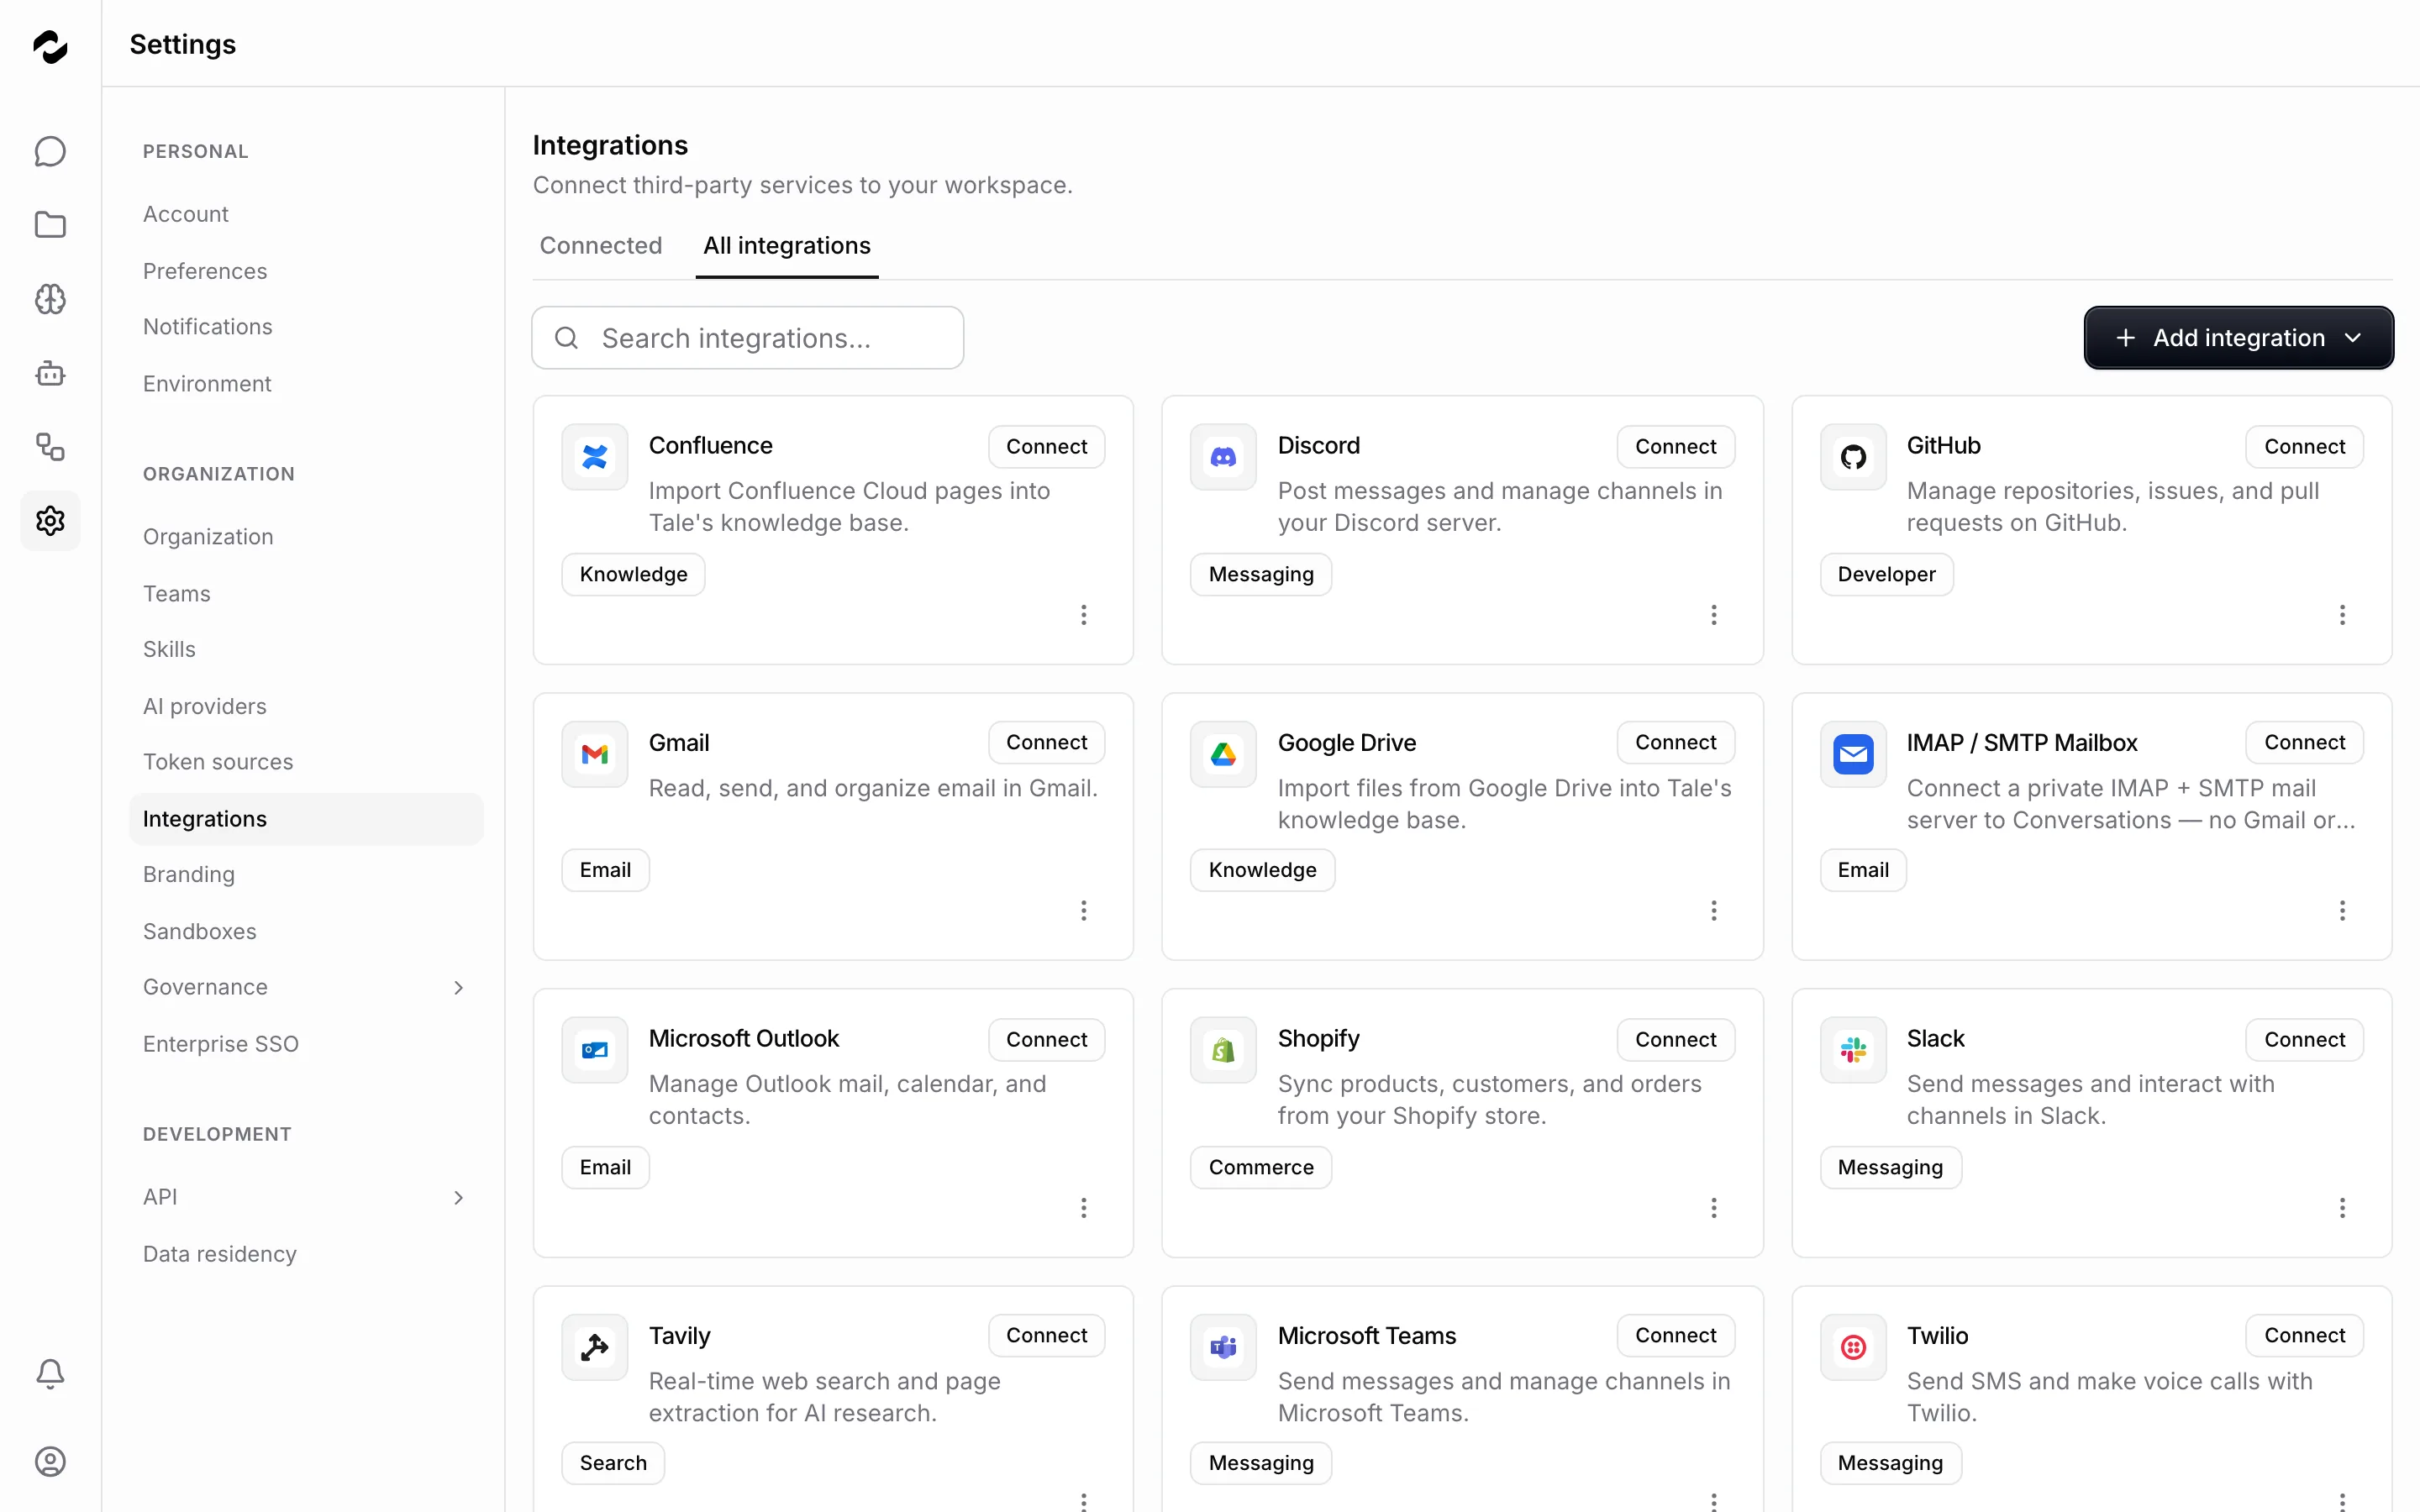This screenshot has width=2420, height=1512.
Task: Open the chat icon in left rail
Action: (50, 151)
